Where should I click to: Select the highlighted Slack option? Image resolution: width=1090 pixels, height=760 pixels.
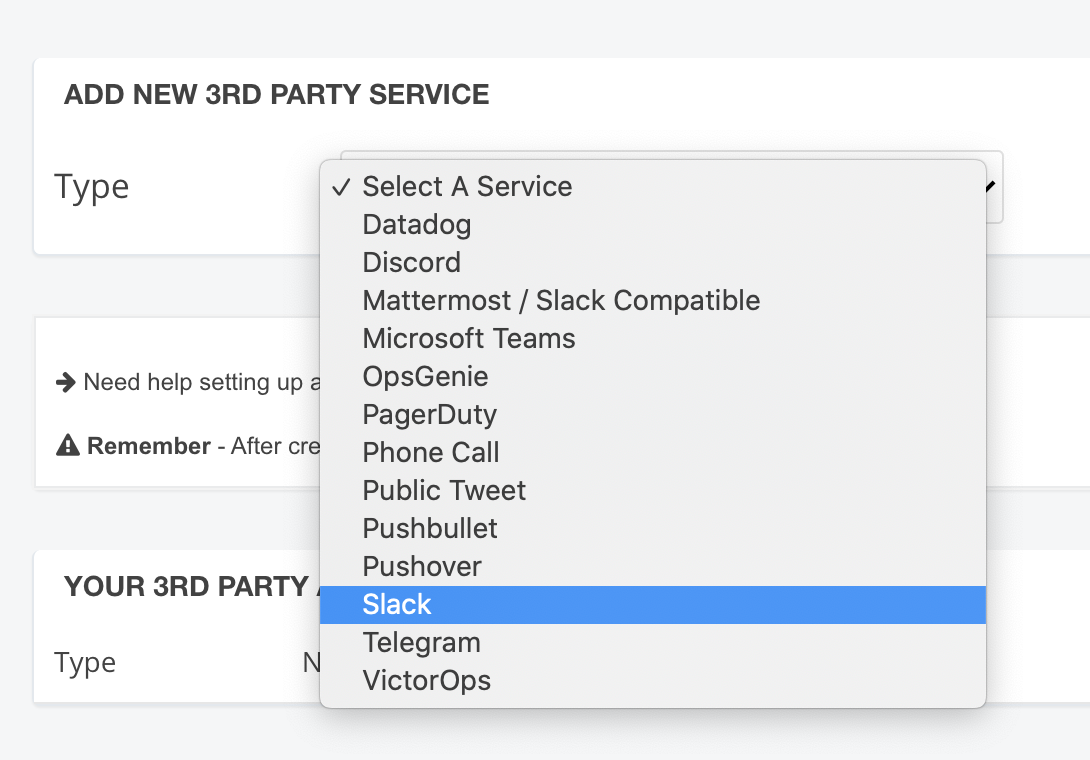(x=397, y=605)
